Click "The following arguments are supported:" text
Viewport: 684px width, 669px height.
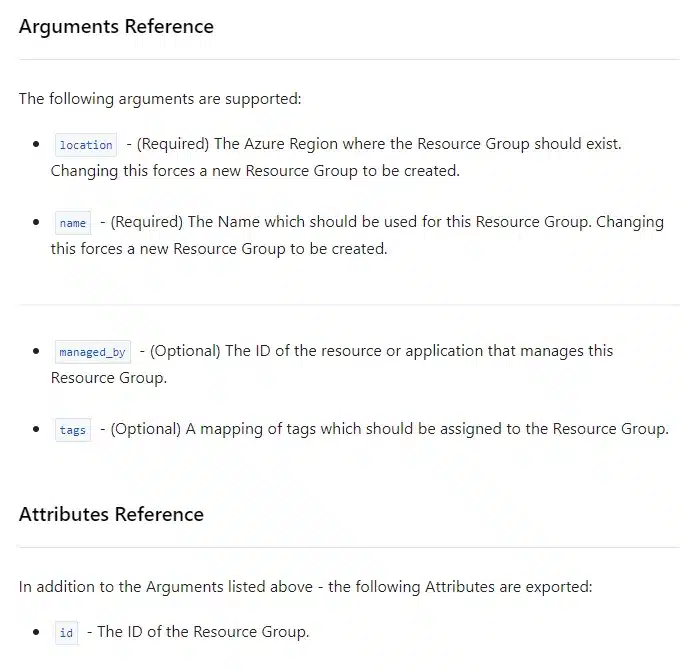click(x=160, y=98)
